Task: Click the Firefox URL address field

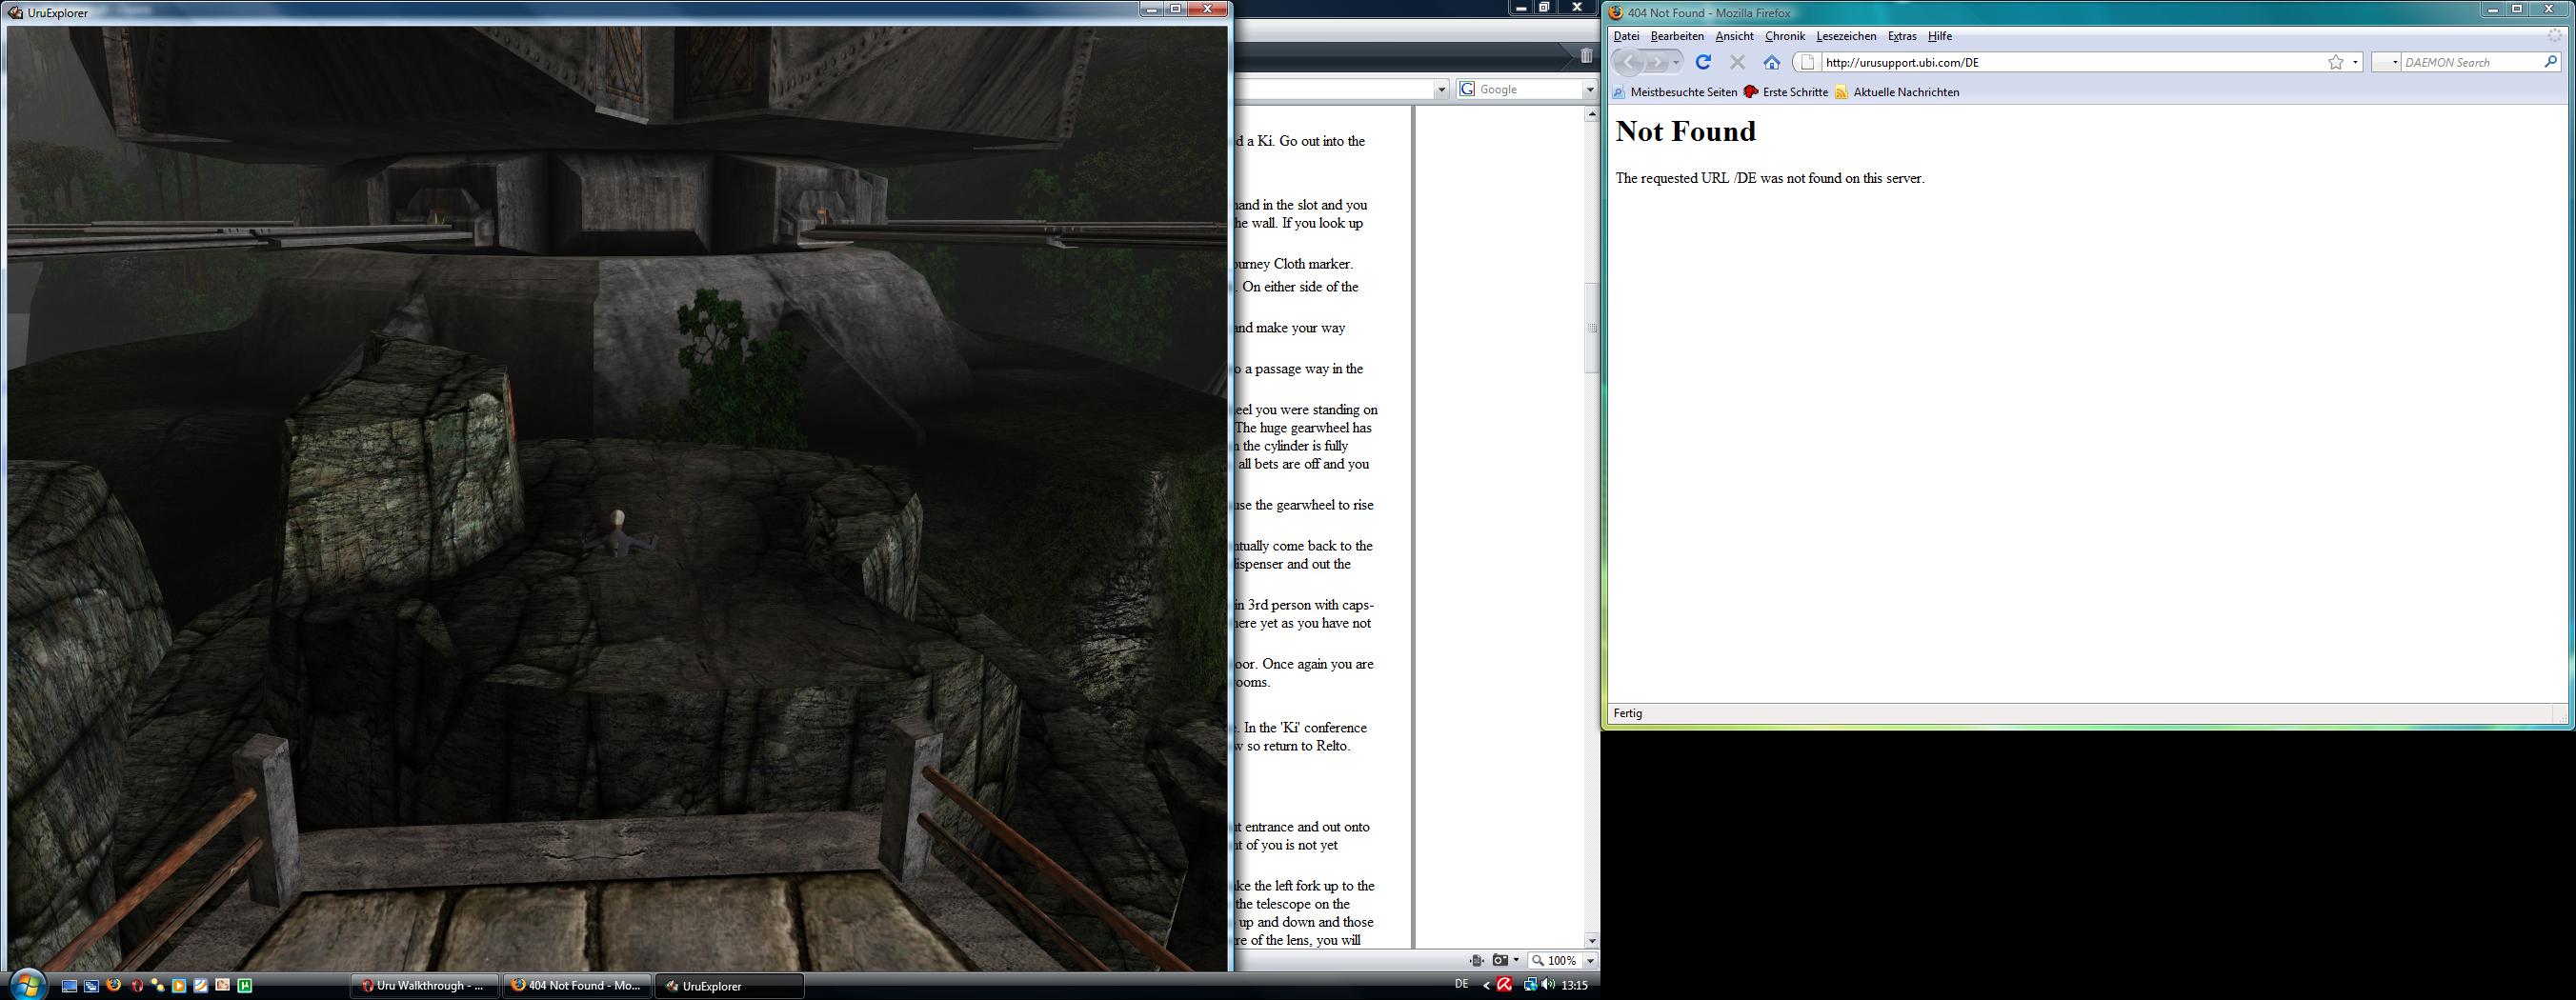Action: click(x=2070, y=62)
